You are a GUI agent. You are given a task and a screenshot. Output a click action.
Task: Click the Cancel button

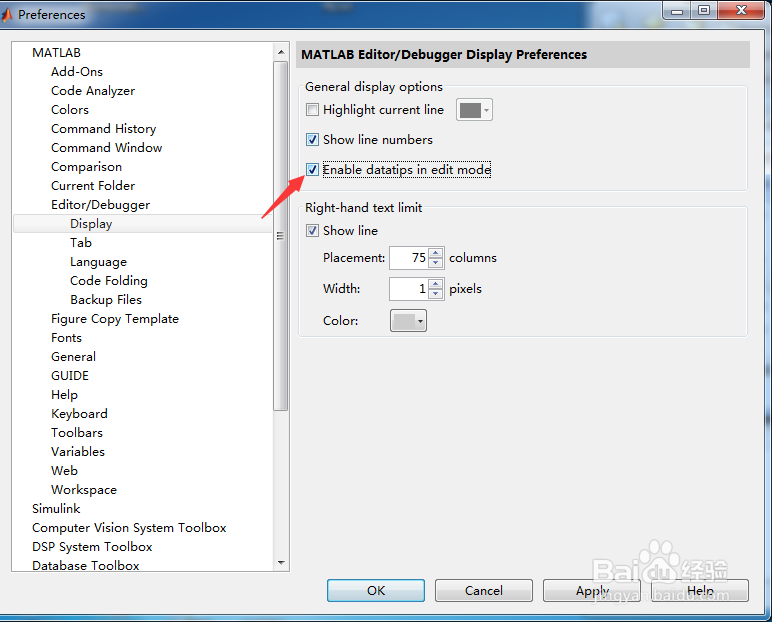click(x=483, y=590)
